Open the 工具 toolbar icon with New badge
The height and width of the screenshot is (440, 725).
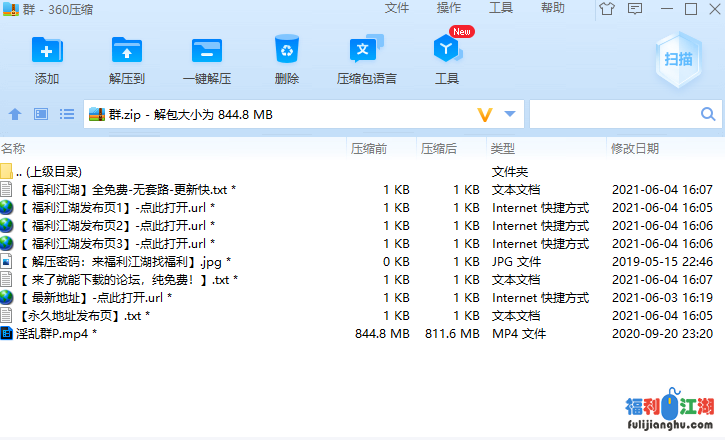pos(447,59)
